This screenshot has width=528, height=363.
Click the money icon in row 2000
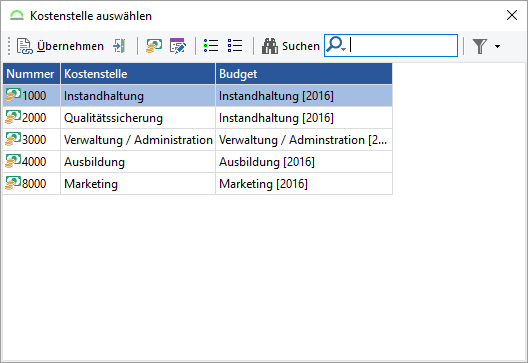tap(13, 117)
